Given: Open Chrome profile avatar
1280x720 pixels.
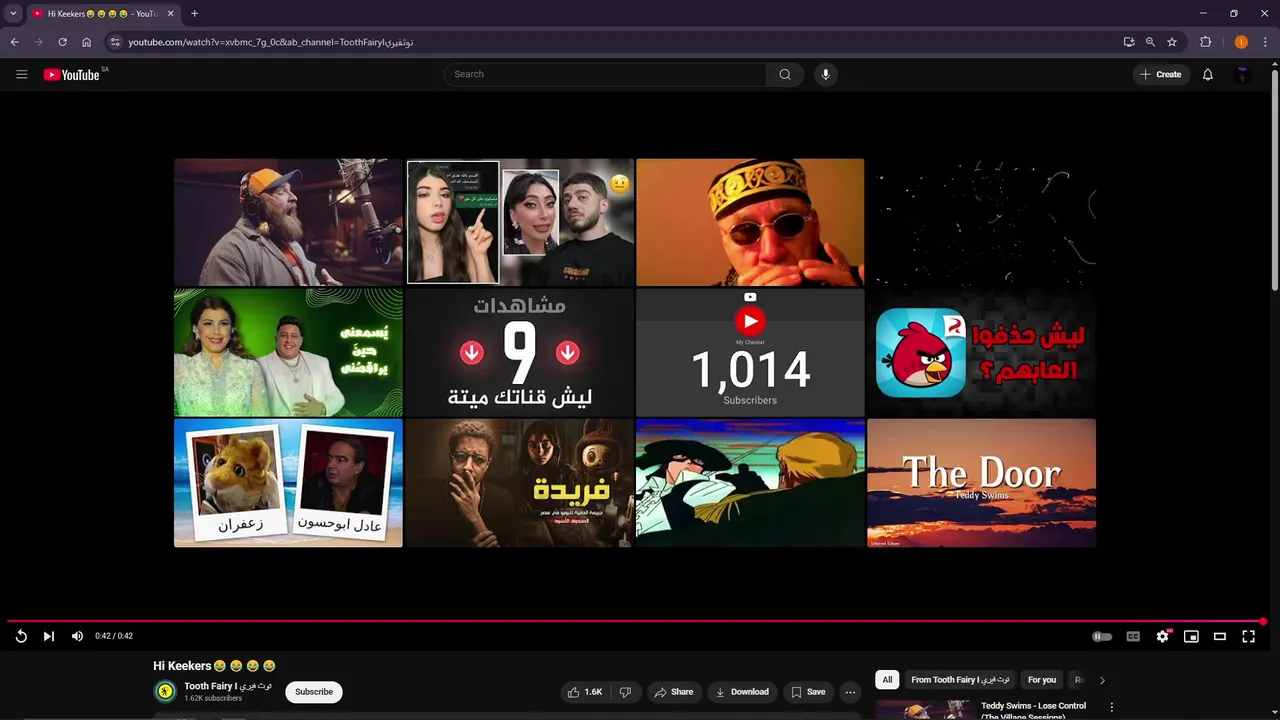Looking at the screenshot, I should [x=1241, y=42].
